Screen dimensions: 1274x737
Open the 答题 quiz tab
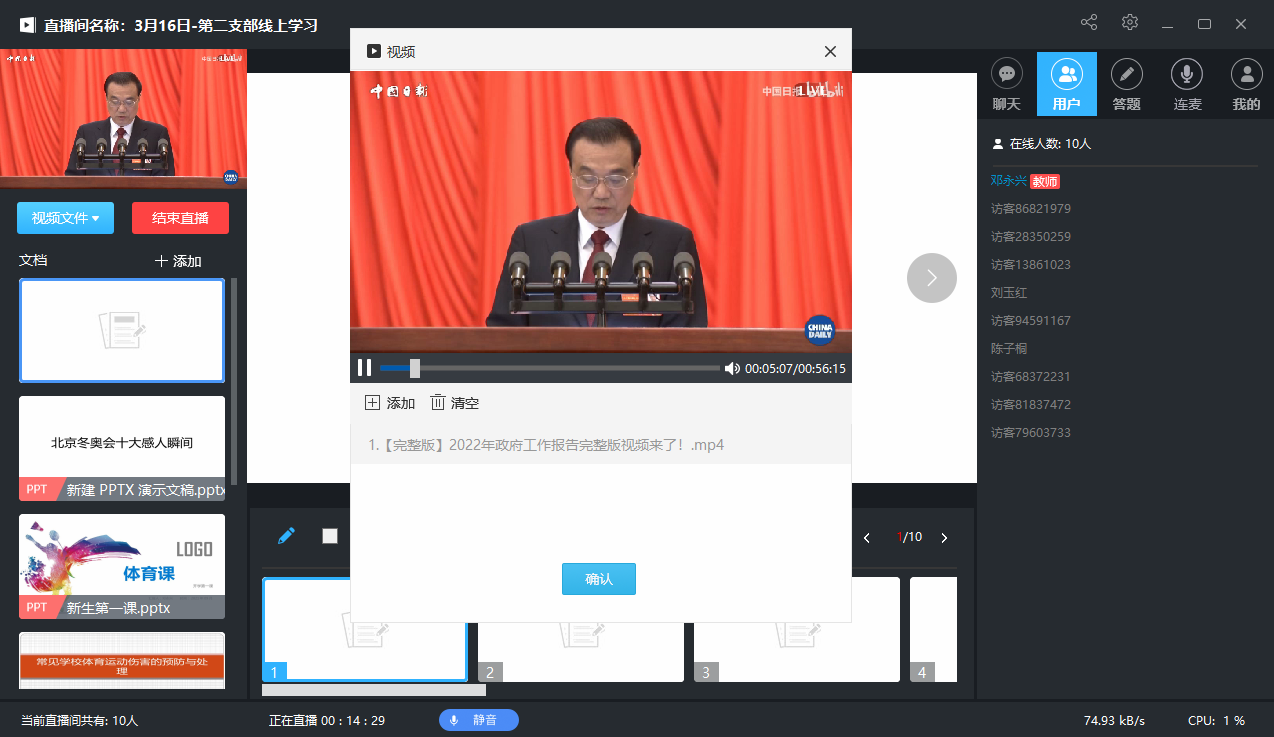[1126, 84]
